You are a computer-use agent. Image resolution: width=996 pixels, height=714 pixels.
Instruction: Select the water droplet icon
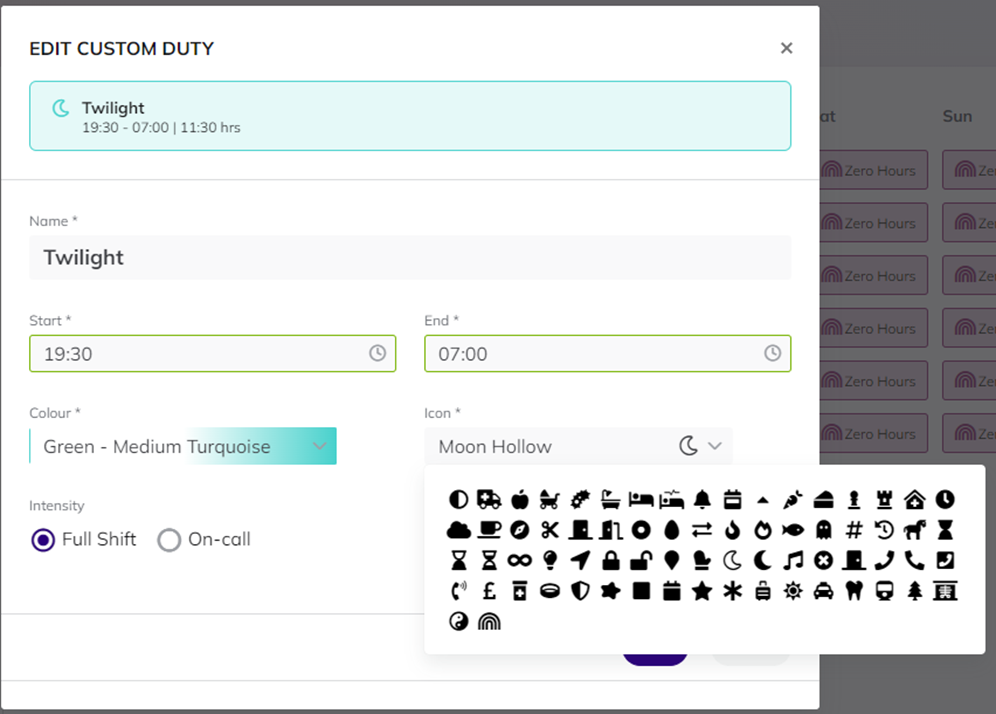tap(671, 530)
